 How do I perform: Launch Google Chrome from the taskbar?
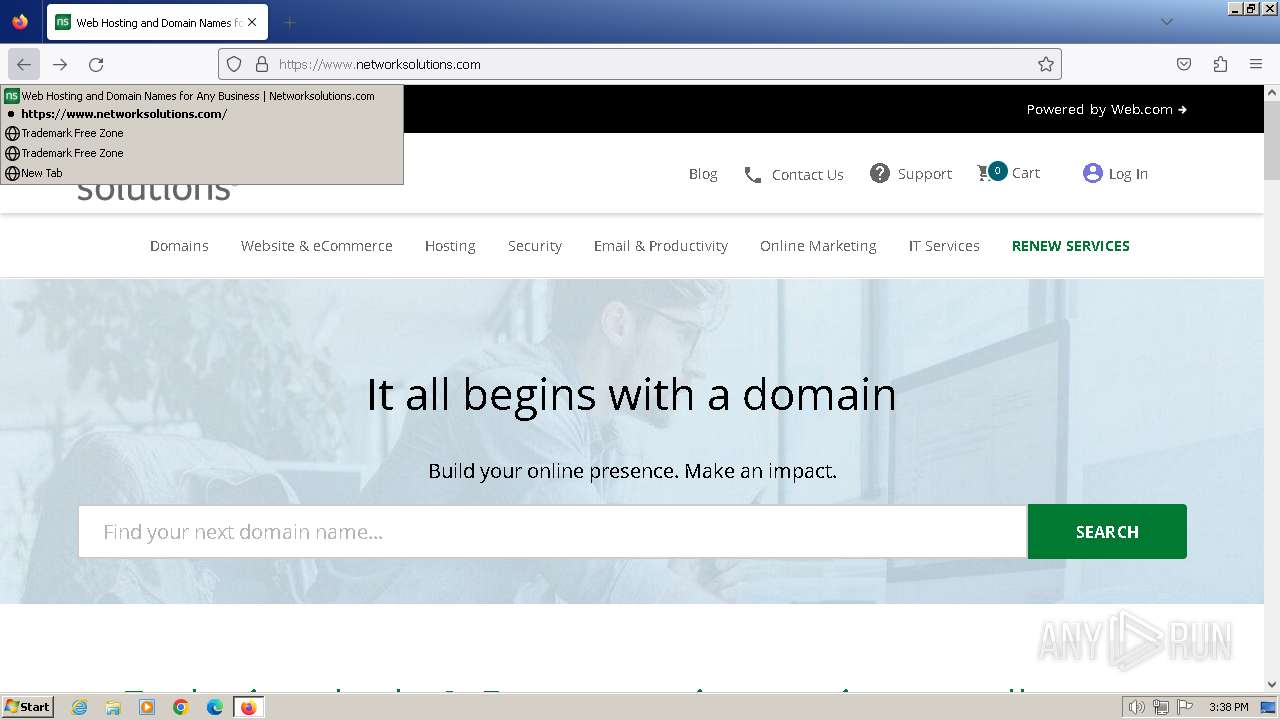[181, 707]
